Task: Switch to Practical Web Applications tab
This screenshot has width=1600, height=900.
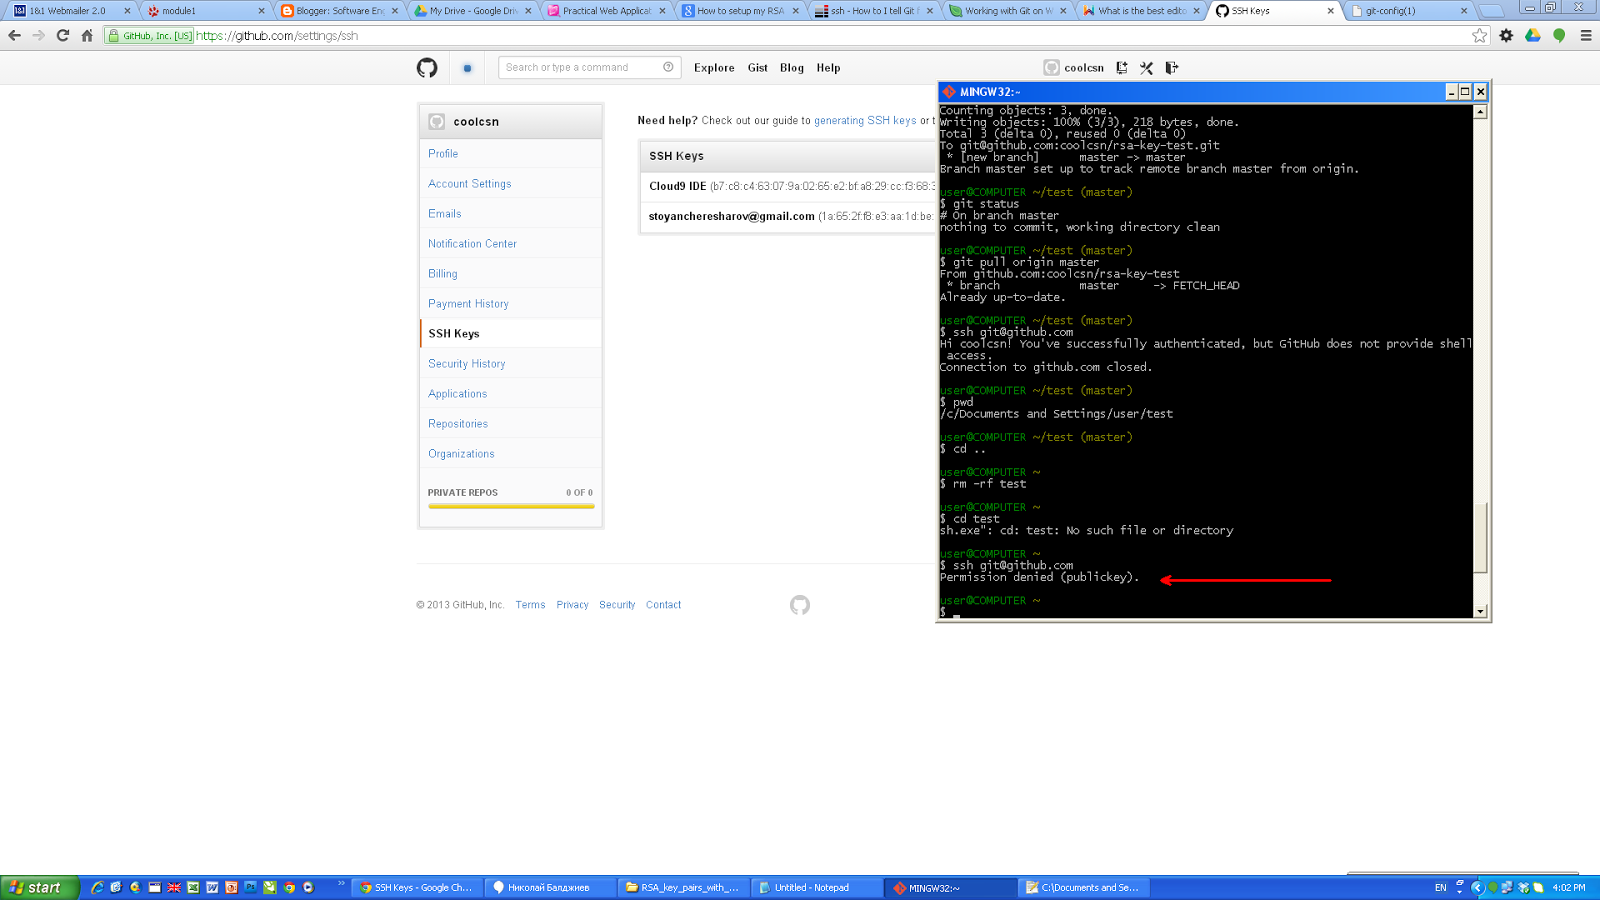Action: tap(606, 11)
